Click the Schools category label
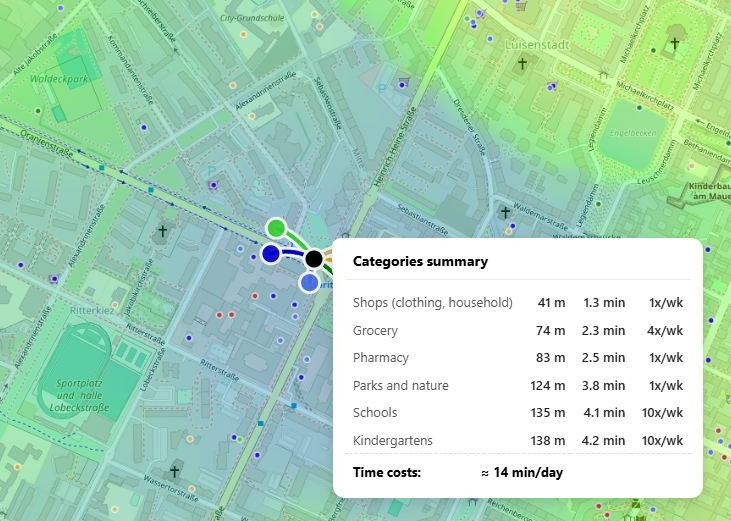Image resolution: width=731 pixels, height=521 pixels. 375,412
